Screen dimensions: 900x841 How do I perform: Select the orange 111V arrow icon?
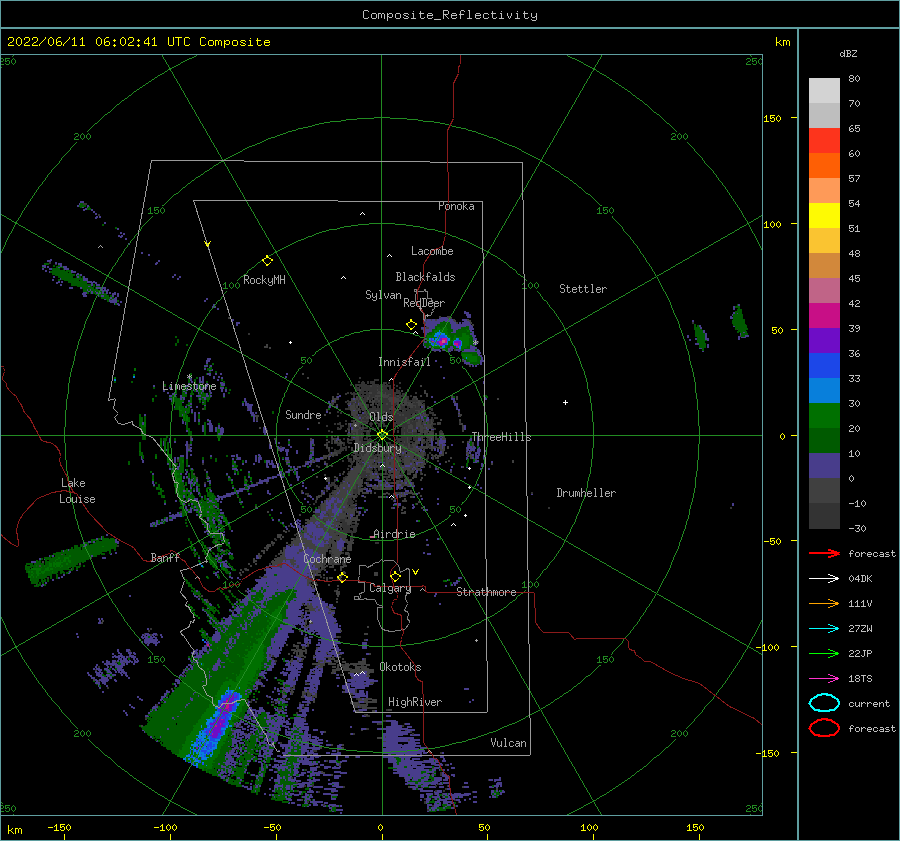point(824,603)
